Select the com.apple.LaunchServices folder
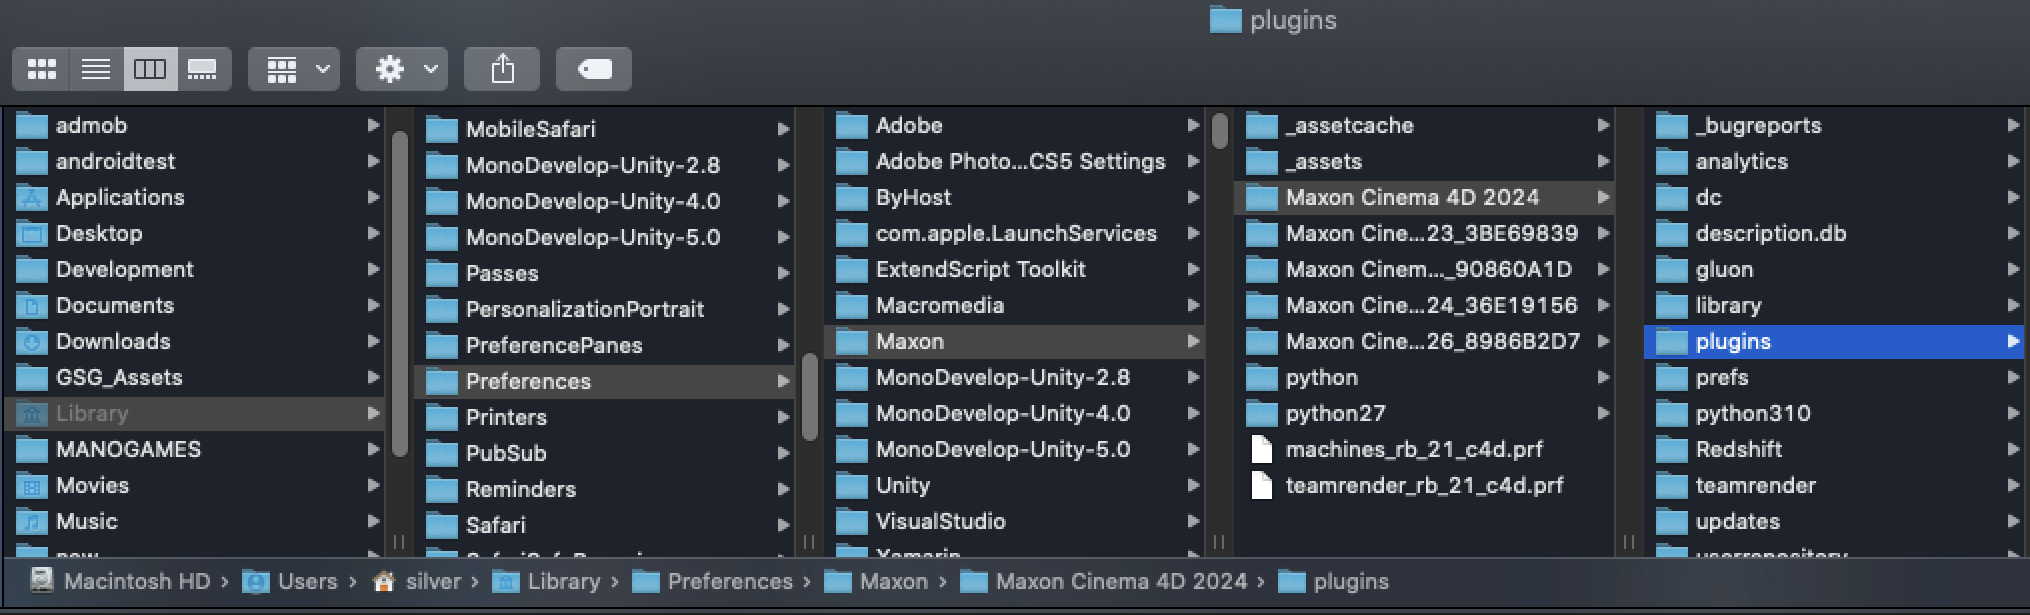 click(1014, 234)
